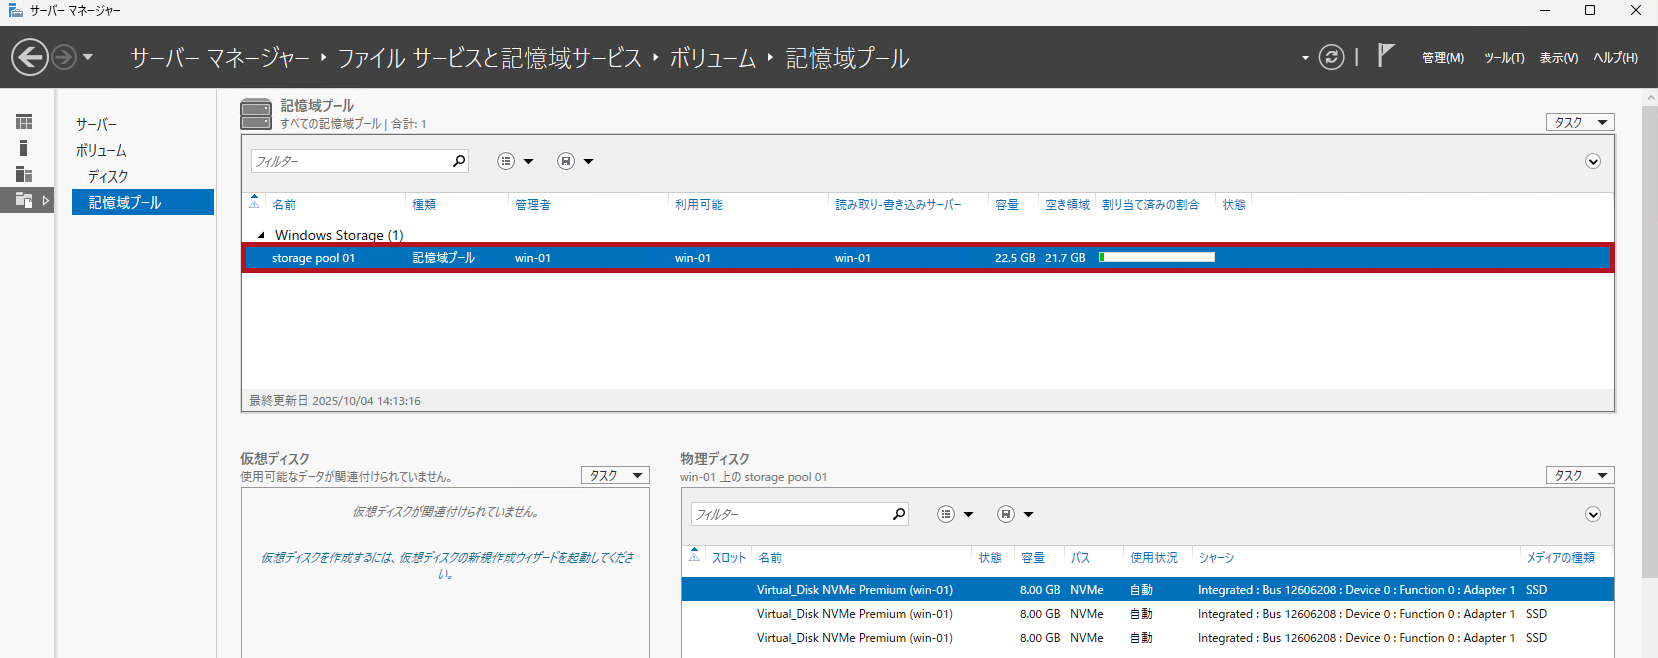Click the allocated percentage bar of storage pool 01
The height and width of the screenshot is (658, 1658).
(x=1157, y=258)
